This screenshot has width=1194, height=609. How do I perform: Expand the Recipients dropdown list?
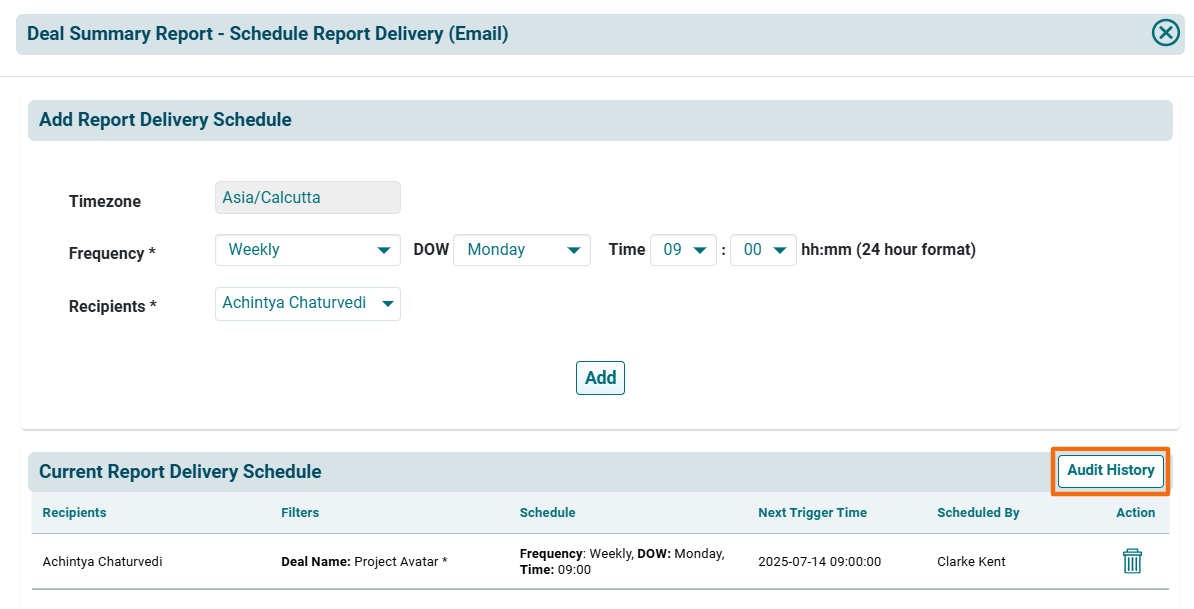pyautogui.click(x=307, y=303)
